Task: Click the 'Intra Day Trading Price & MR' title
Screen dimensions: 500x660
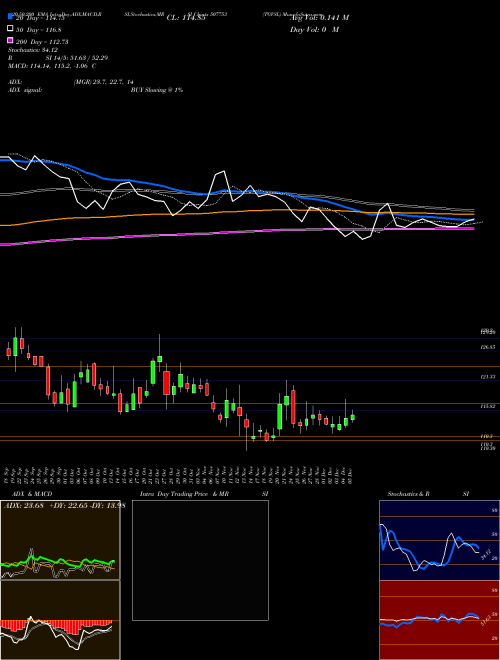Action: coord(184,494)
